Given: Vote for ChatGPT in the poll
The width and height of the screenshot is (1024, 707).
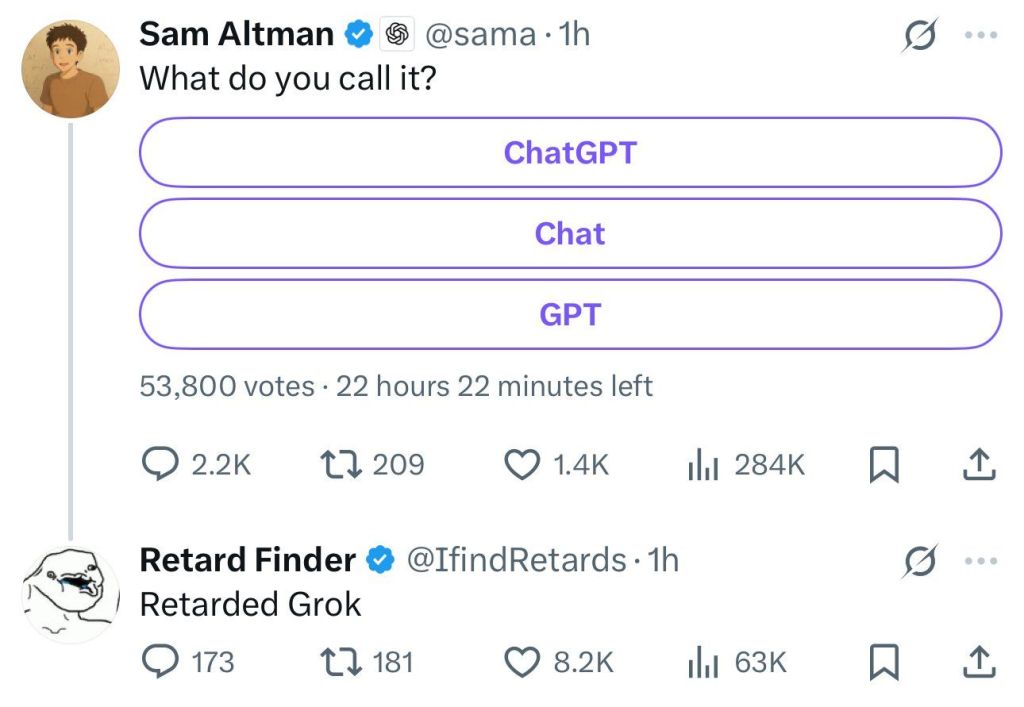Looking at the screenshot, I should coord(570,153).
